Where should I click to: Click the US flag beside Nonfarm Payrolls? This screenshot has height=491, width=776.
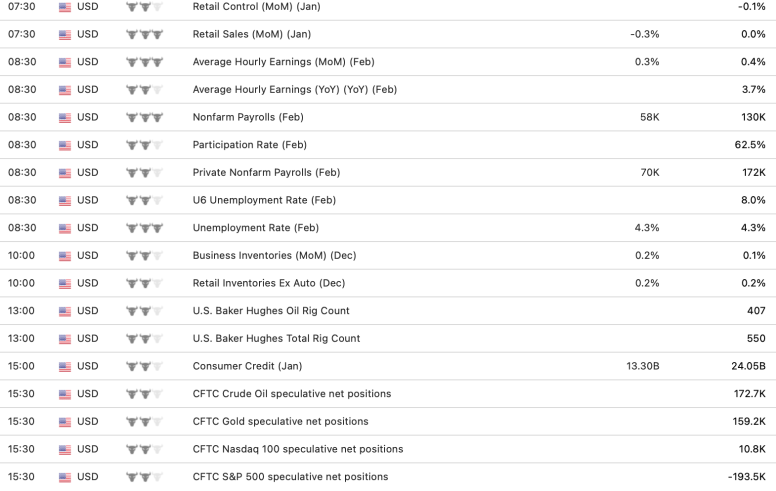65,117
